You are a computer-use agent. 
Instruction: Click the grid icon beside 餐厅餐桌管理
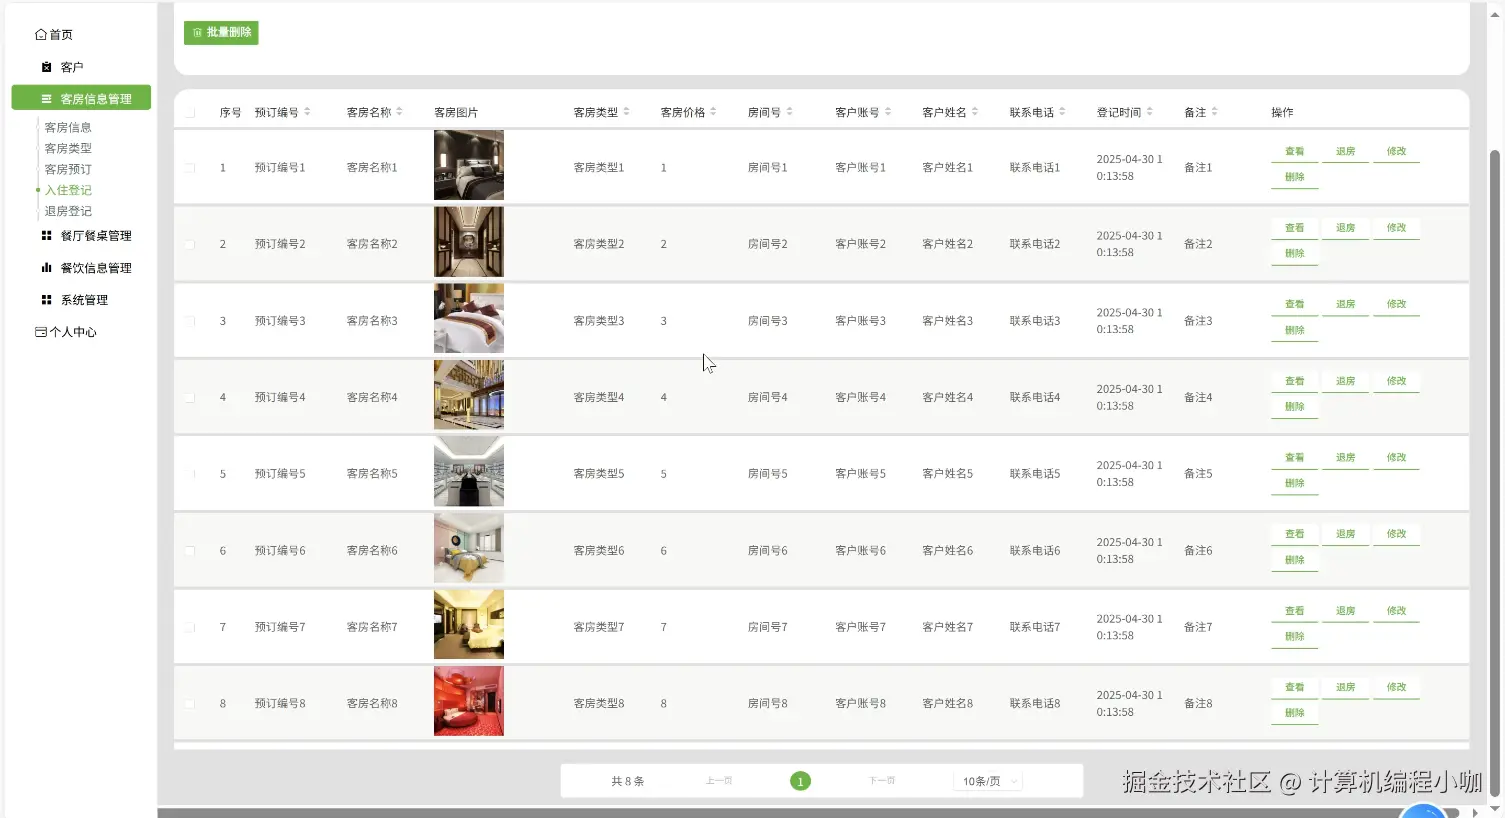pos(46,236)
